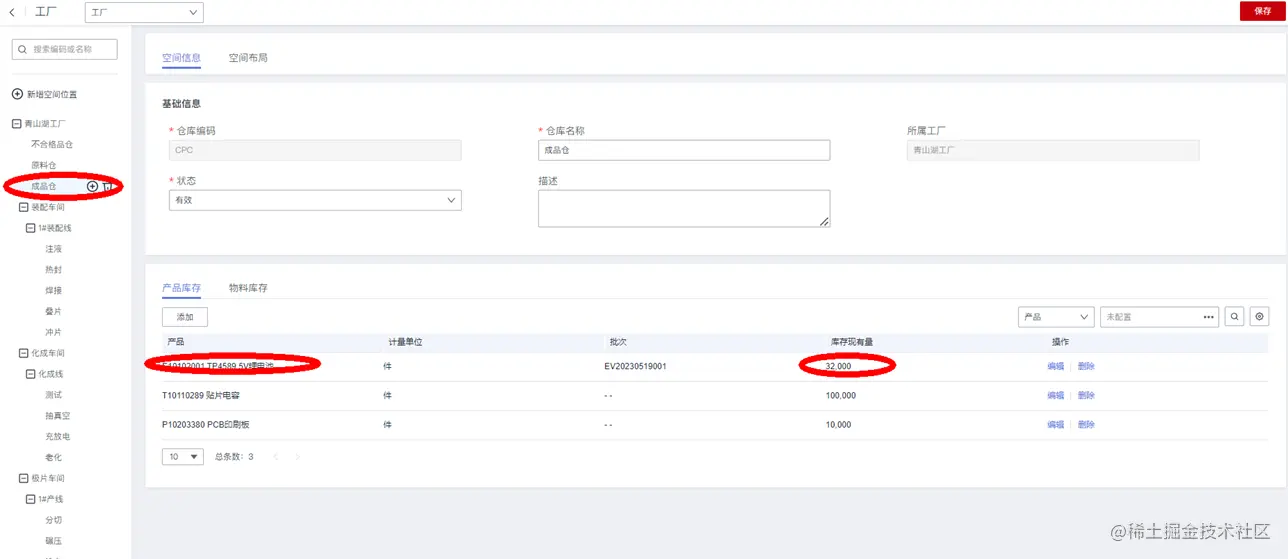Open the 产品 filter dropdown
1288x559 pixels.
click(1055, 317)
